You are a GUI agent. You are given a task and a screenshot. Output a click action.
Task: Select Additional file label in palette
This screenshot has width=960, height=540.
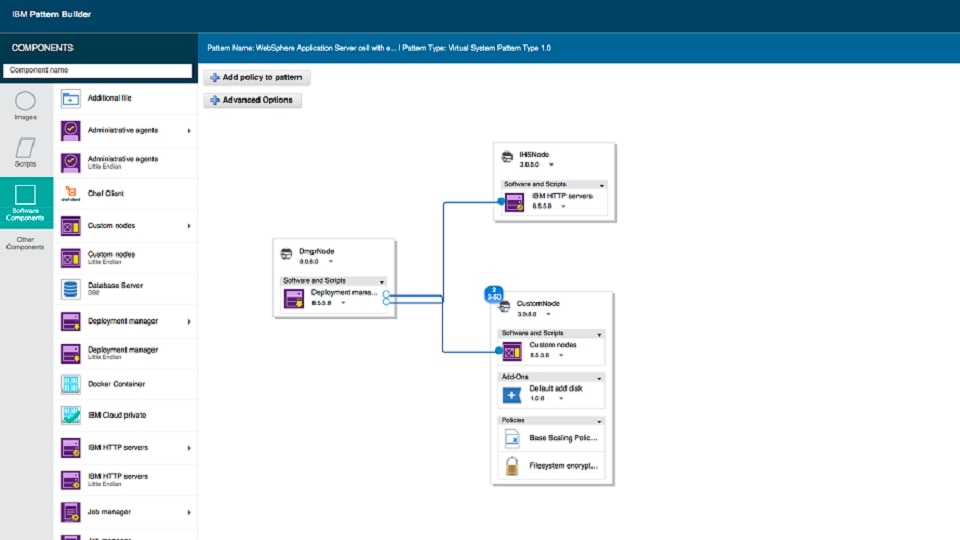(x=109, y=98)
